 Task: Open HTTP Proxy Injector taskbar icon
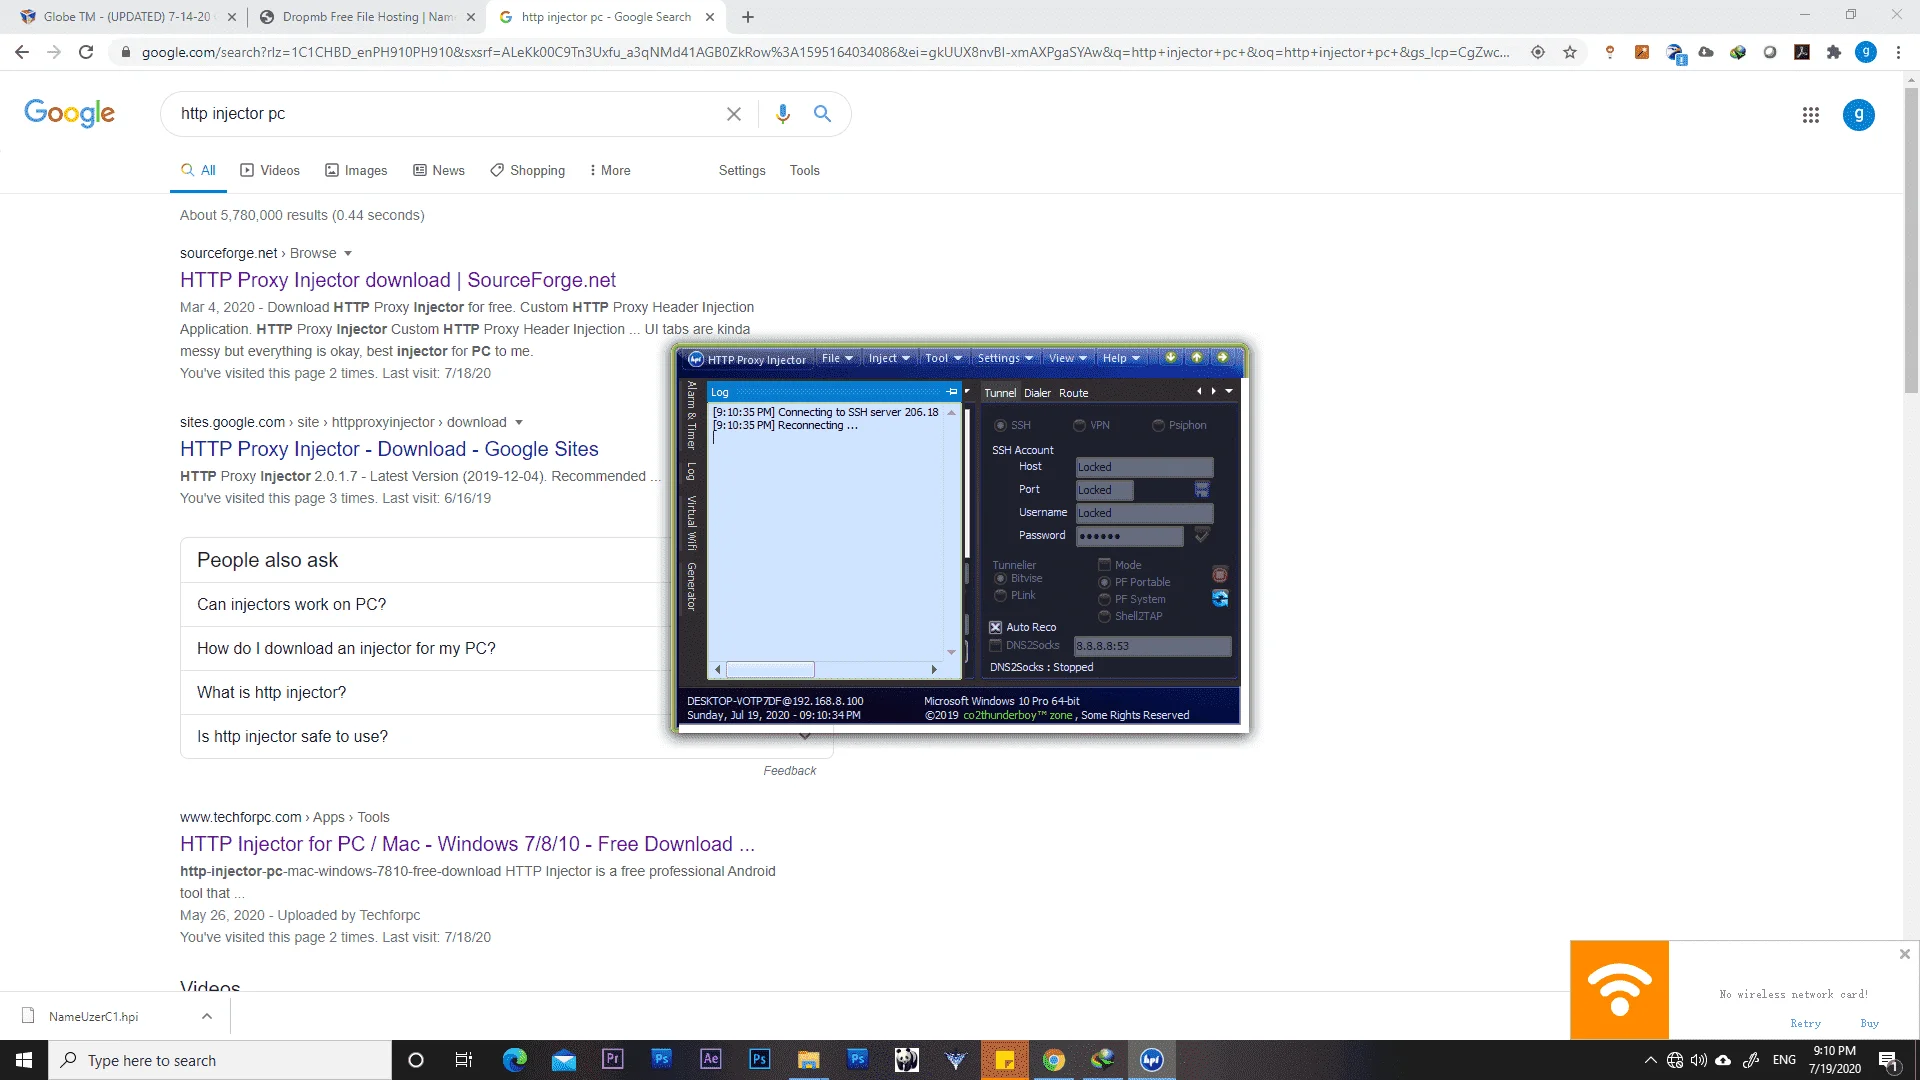pos(1152,1060)
